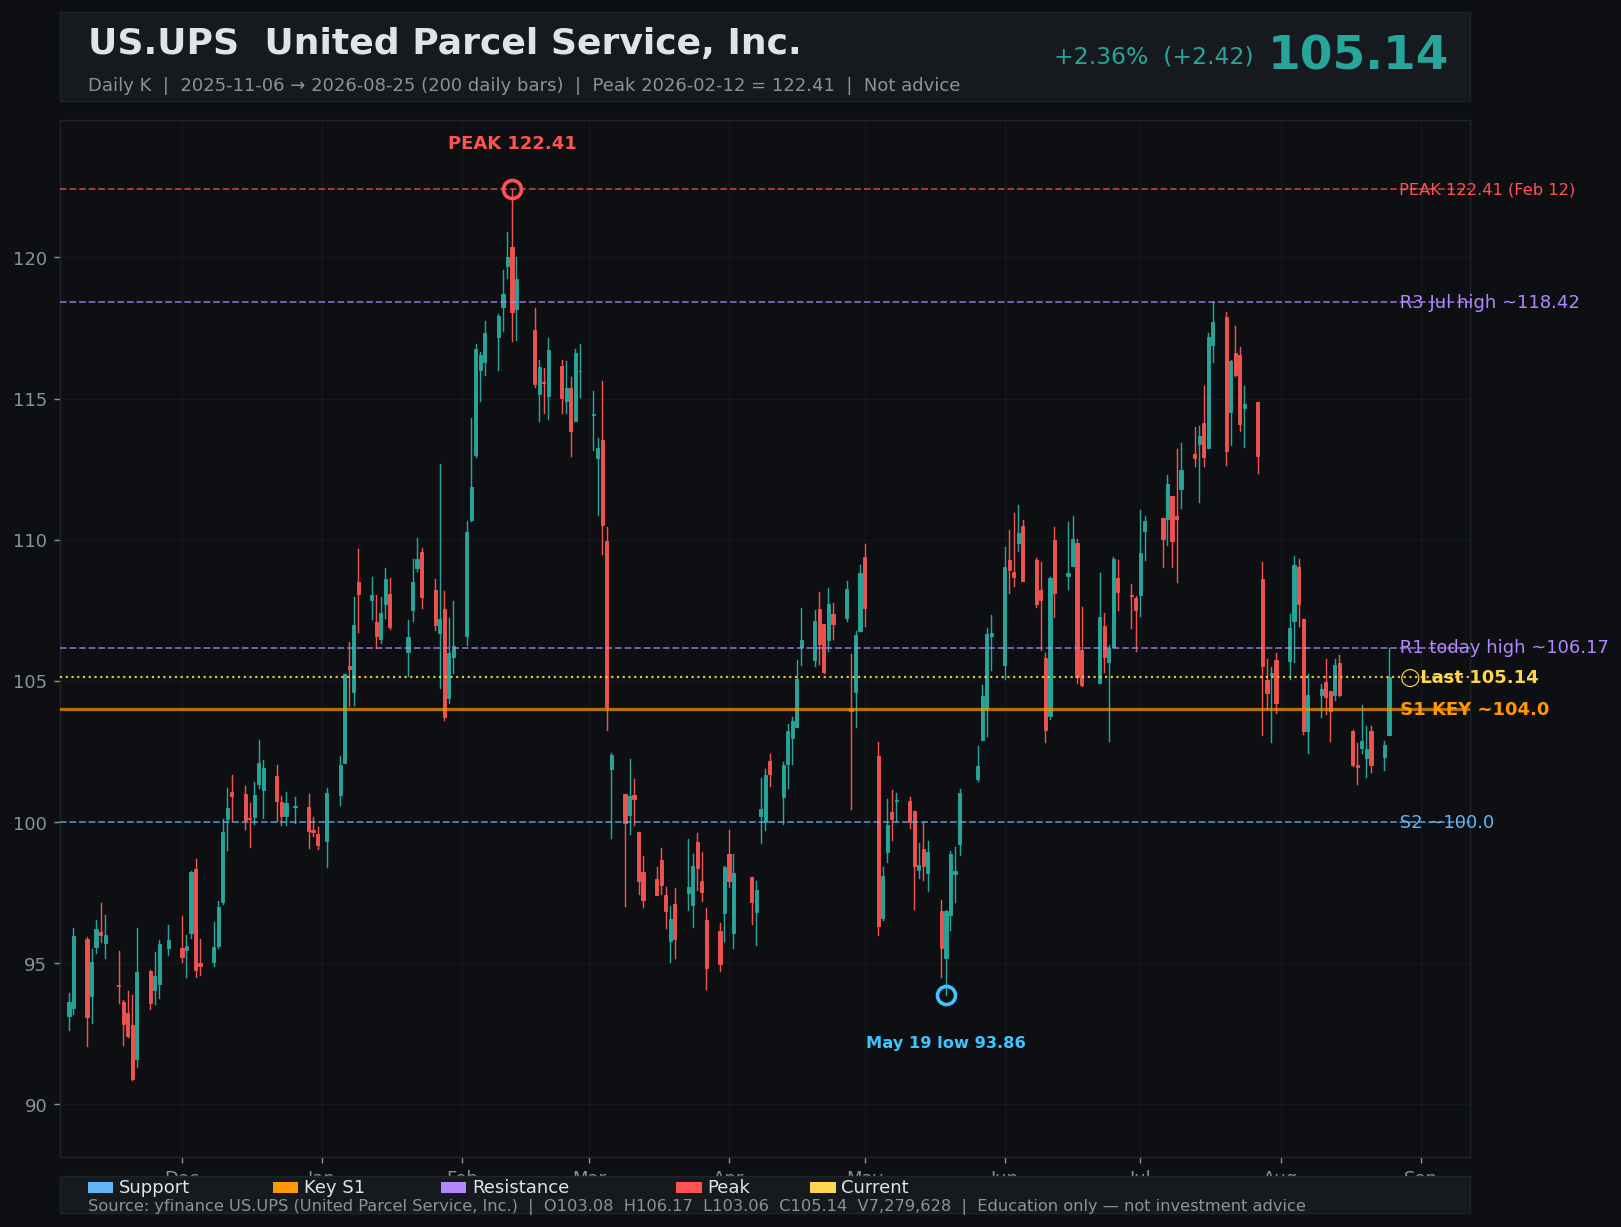Click the 'PEAK 122.41' annotation above the chart

pyautogui.click(x=512, y=143)
